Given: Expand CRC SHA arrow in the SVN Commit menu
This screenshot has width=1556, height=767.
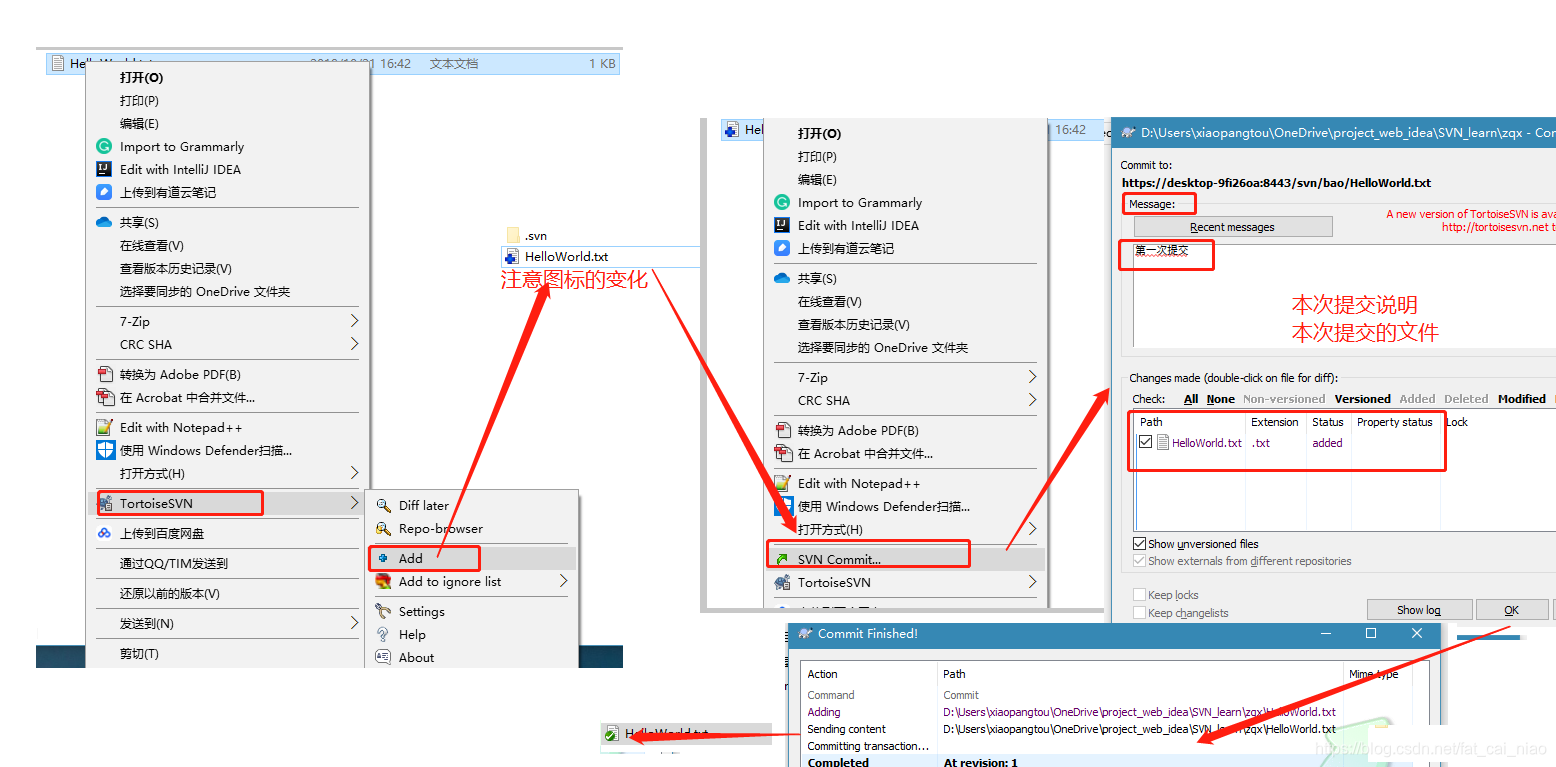Looking at the screenshot, I should click(x=1032, y=400).
